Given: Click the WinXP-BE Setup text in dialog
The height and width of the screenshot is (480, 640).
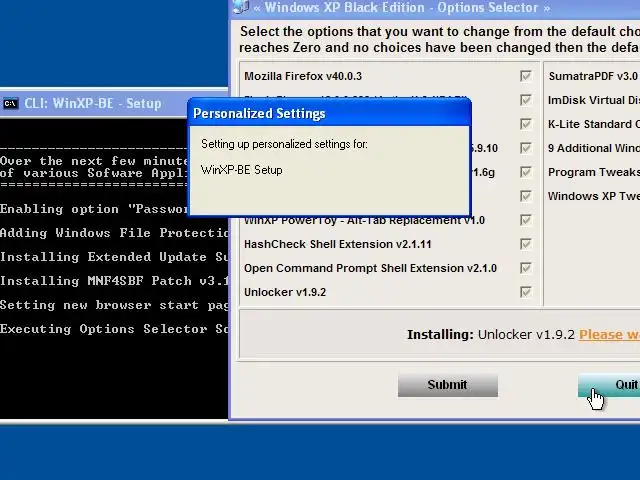Looking at the screenshot, I should point(242,170).
